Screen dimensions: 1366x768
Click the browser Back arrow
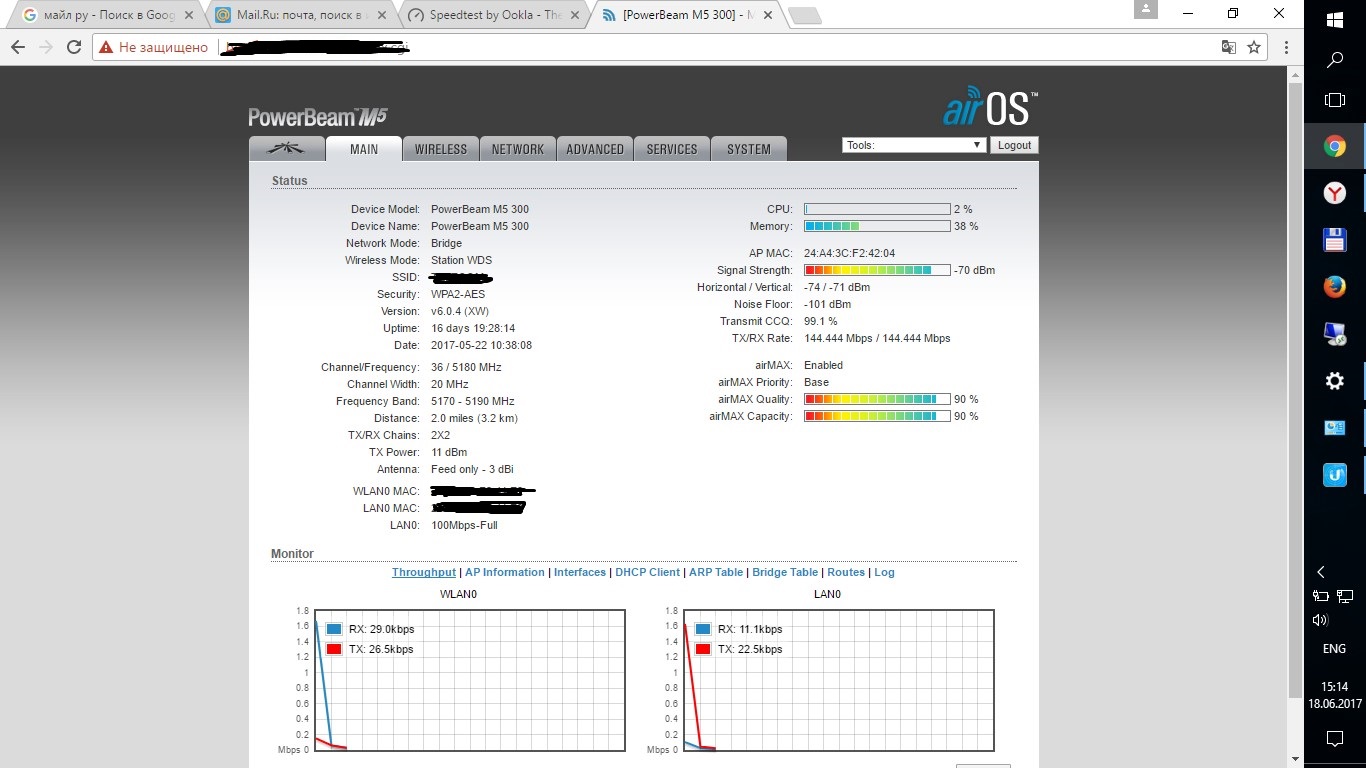[x=18, y=47]
